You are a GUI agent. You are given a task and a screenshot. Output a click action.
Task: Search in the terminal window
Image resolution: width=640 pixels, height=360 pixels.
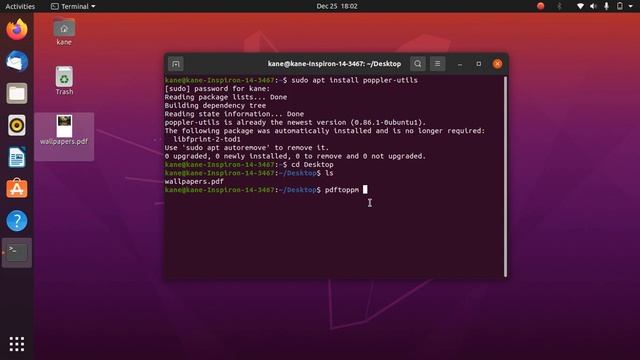tap(418, 64)
